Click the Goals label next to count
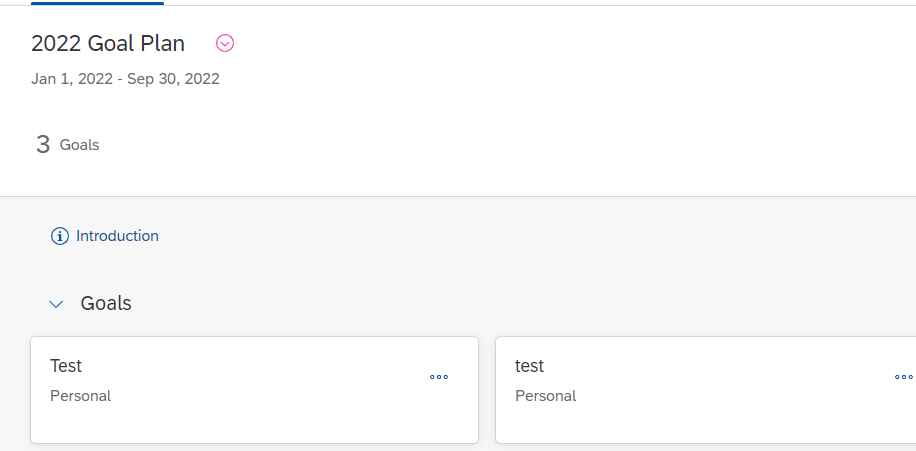Screen dimensions: 916x451 [79, 145]
